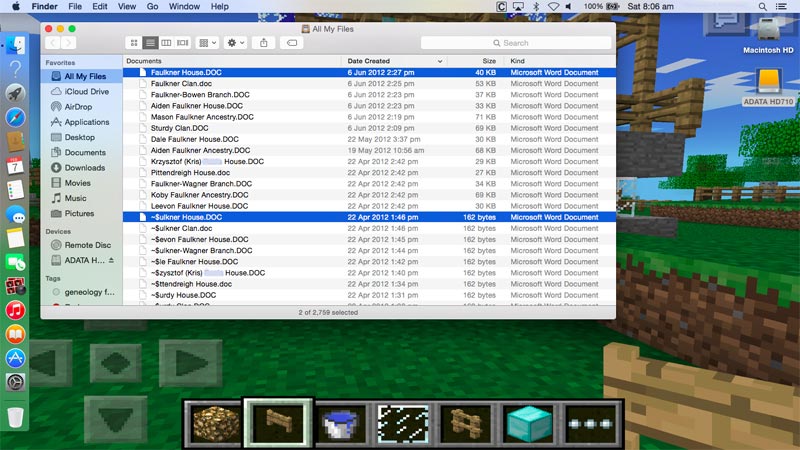
Task: Switch Finder to list view
Action: [x=150, y=43]
